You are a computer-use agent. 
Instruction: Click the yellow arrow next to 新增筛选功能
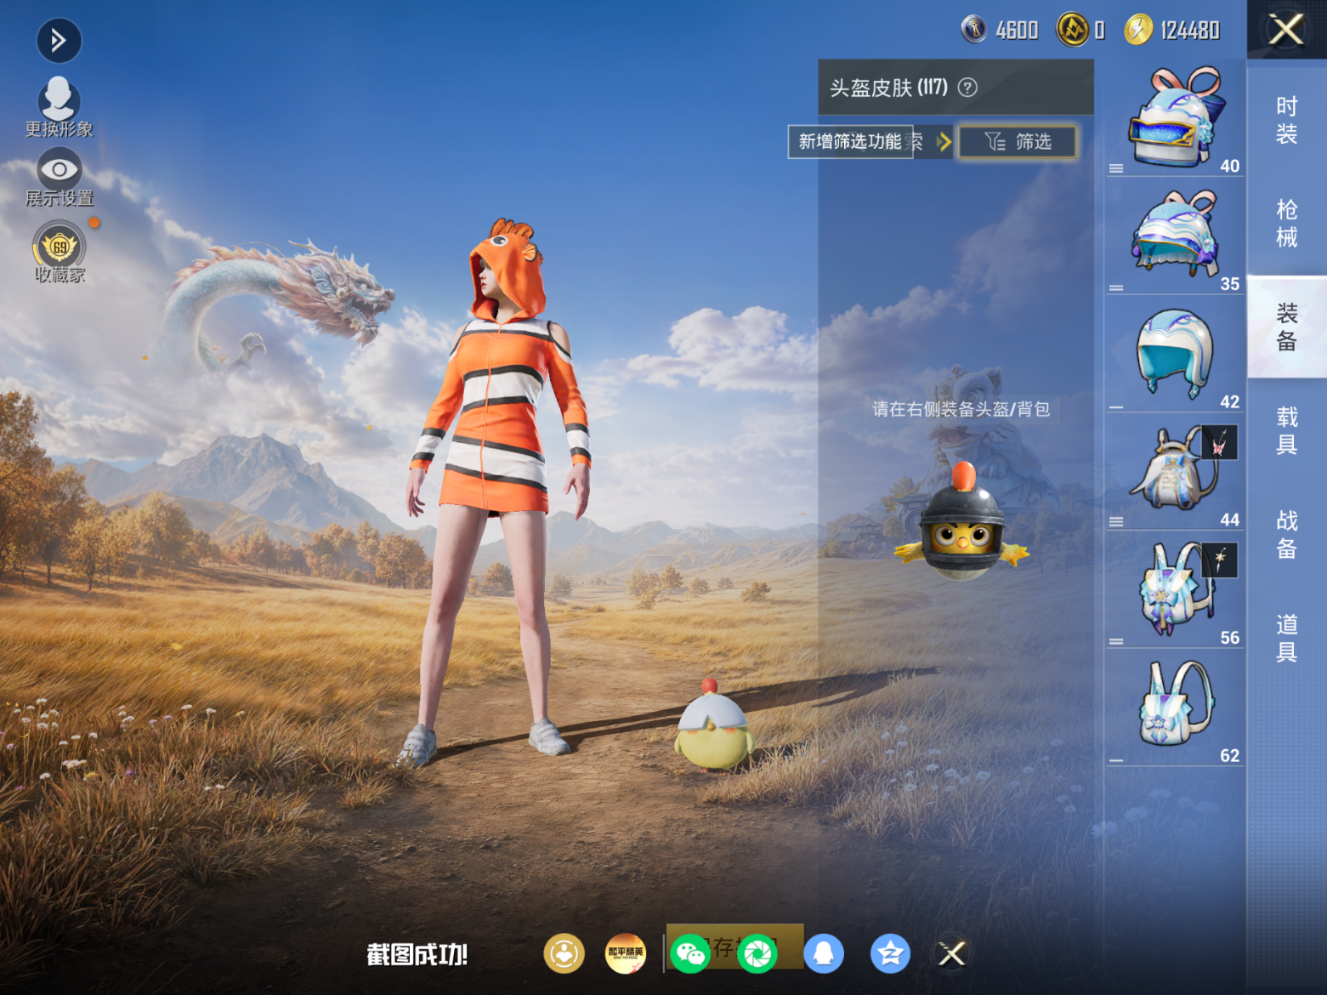click(x=943, y=142)
